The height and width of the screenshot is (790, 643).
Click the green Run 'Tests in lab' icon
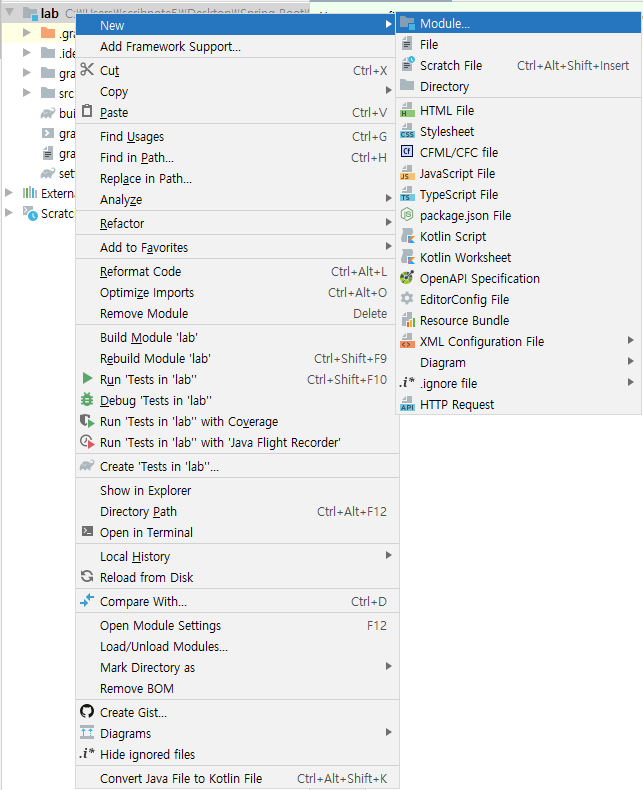click(87, 380)
